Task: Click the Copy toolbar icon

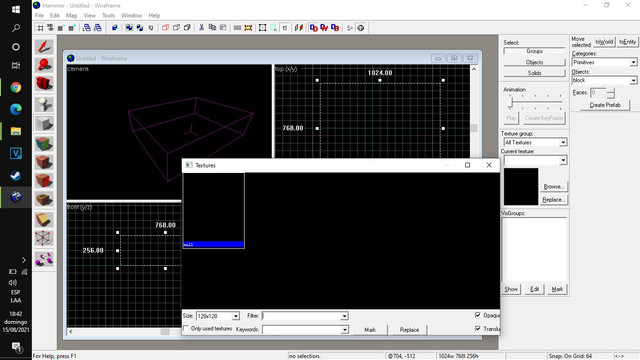Action: [212, 28]
